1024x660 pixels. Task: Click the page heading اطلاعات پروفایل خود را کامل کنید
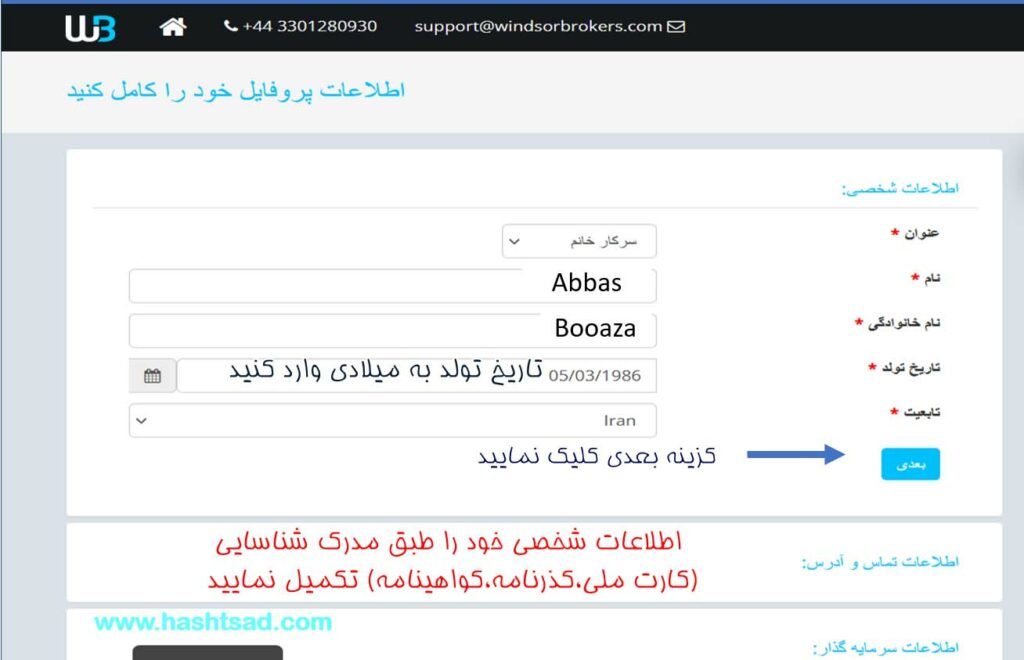[x=236, y=90]
